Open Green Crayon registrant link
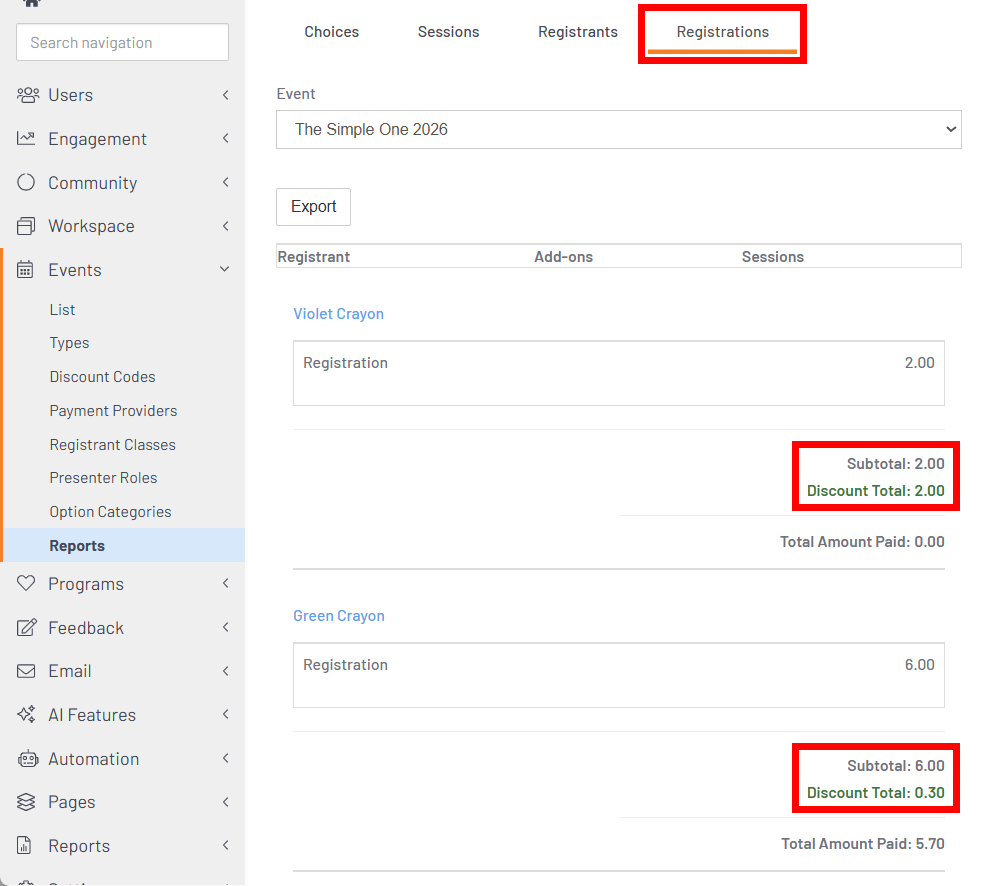The image size is (981, 886). point(338,616)
